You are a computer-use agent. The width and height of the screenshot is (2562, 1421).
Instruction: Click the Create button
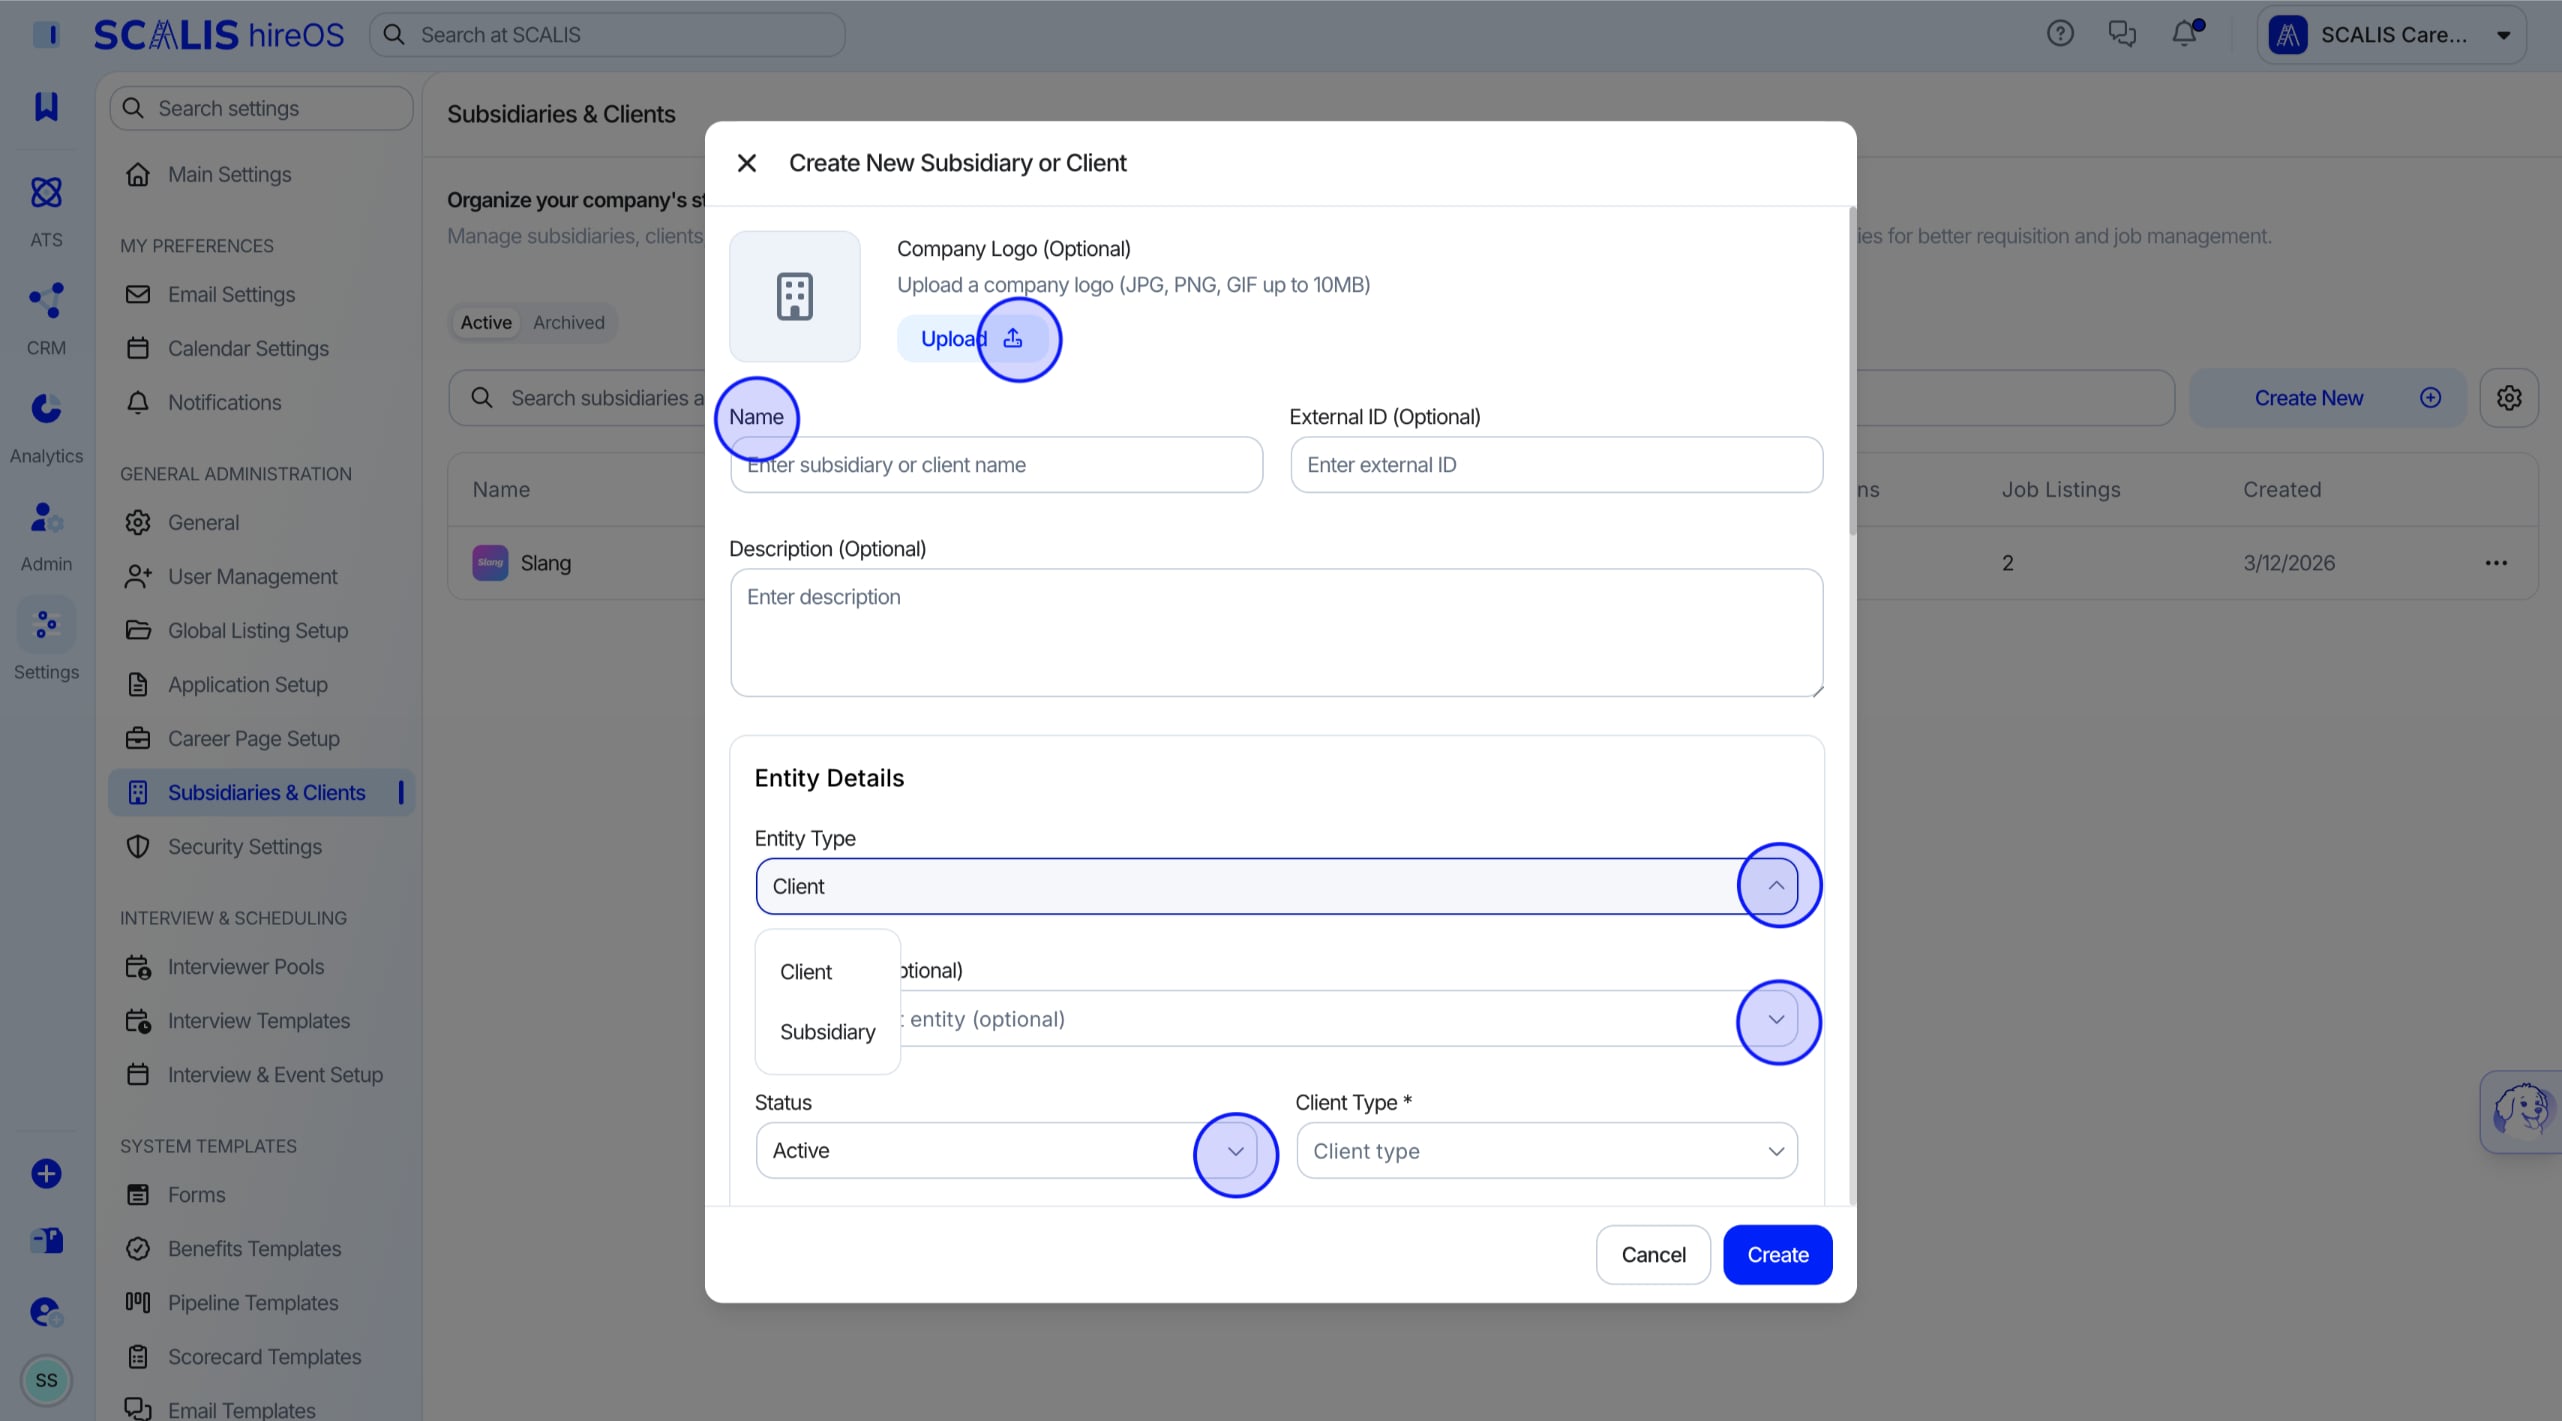pos(1777,1254)
